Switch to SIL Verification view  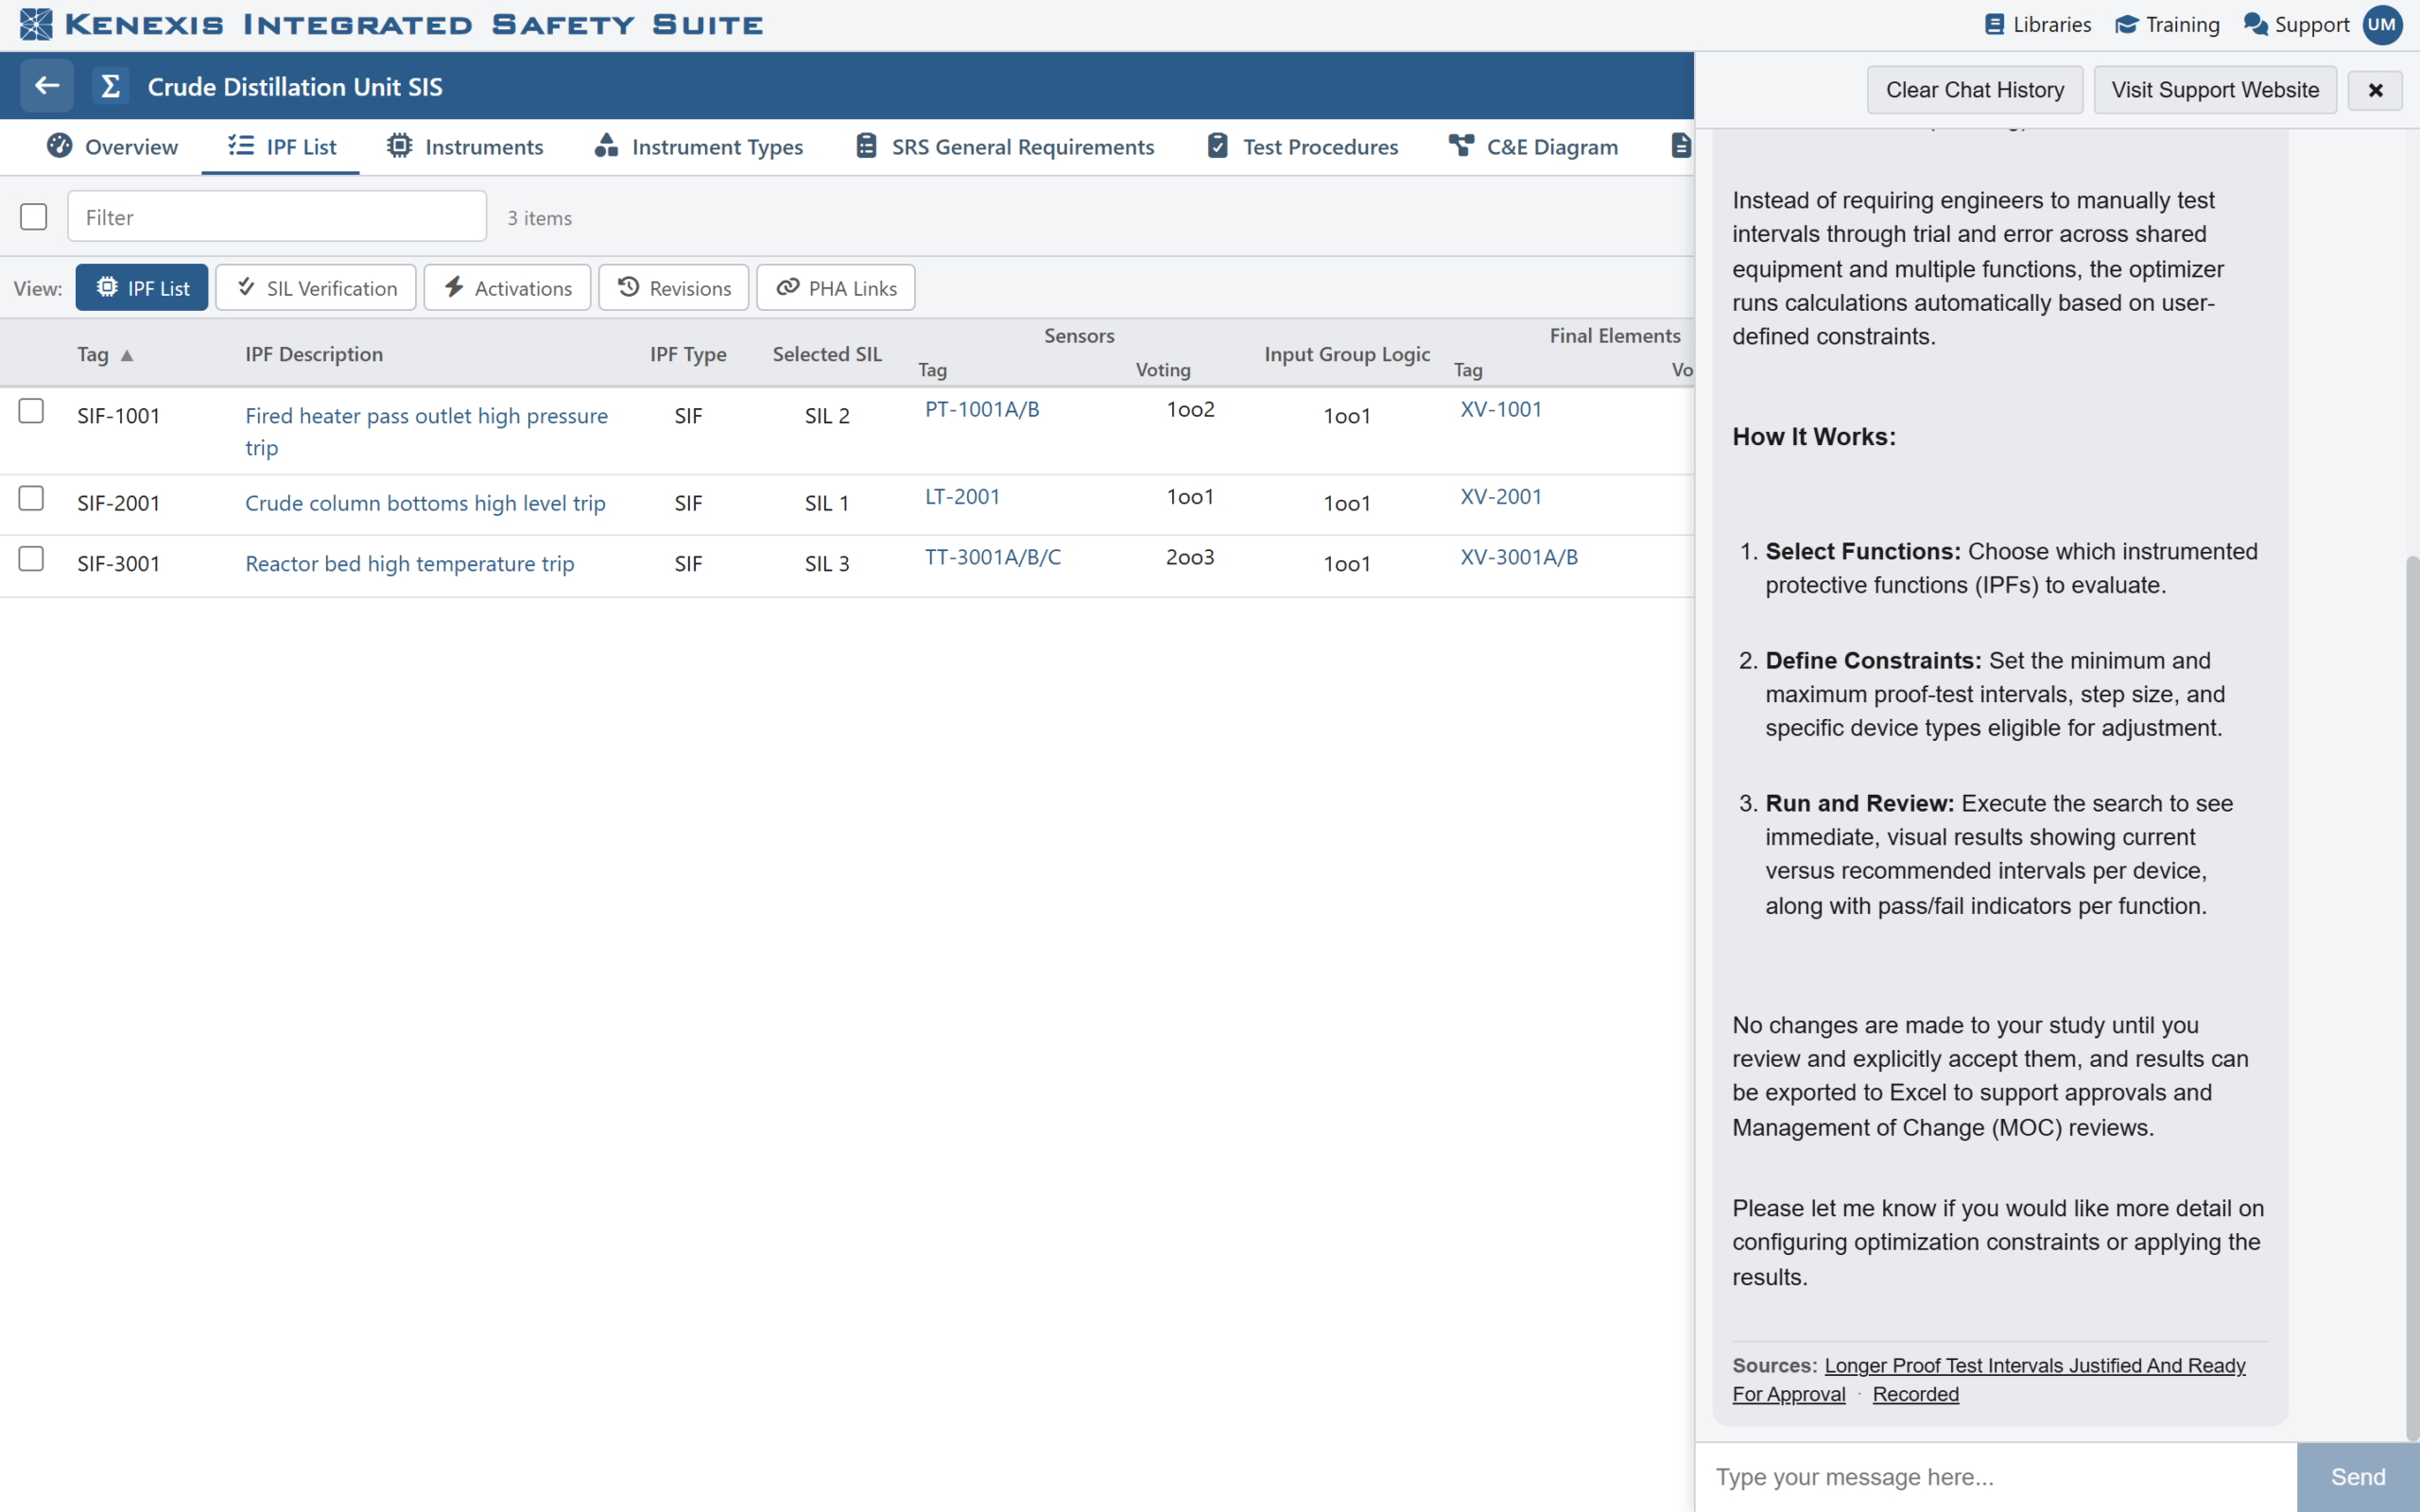(x=316, y=287)
